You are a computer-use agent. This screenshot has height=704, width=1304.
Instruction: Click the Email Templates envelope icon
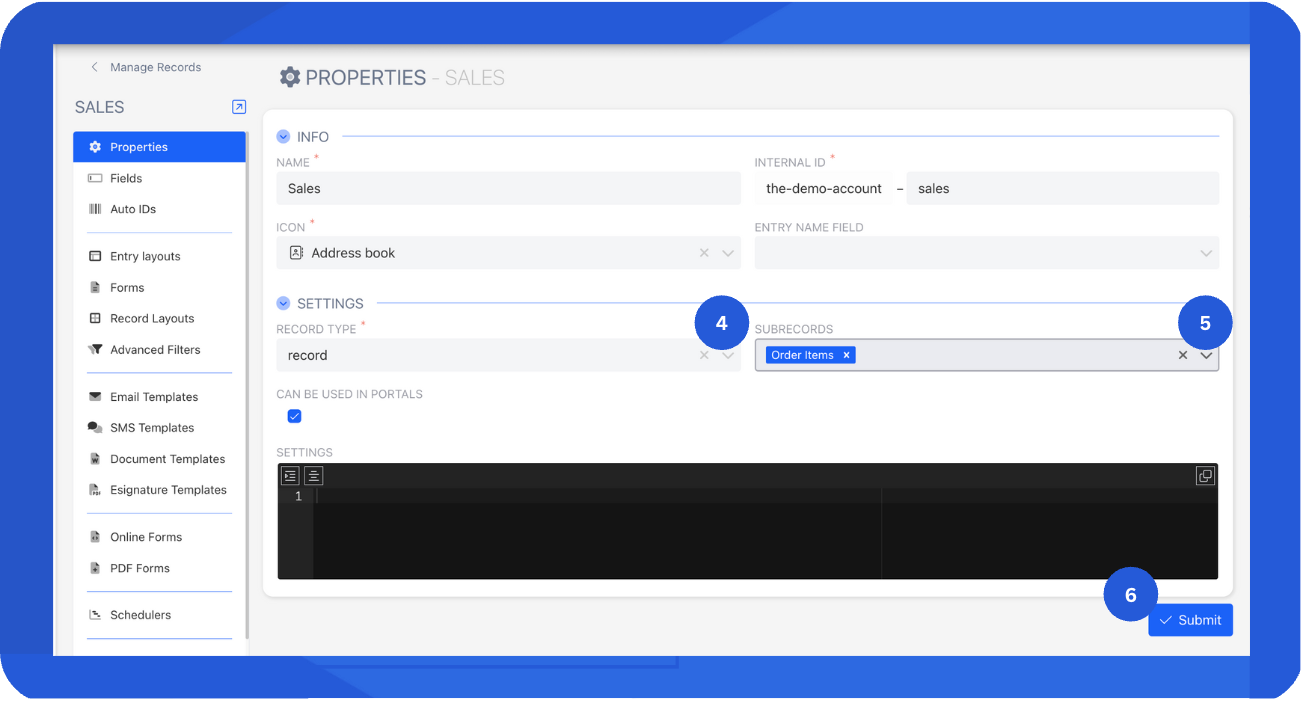coord(95,397)
